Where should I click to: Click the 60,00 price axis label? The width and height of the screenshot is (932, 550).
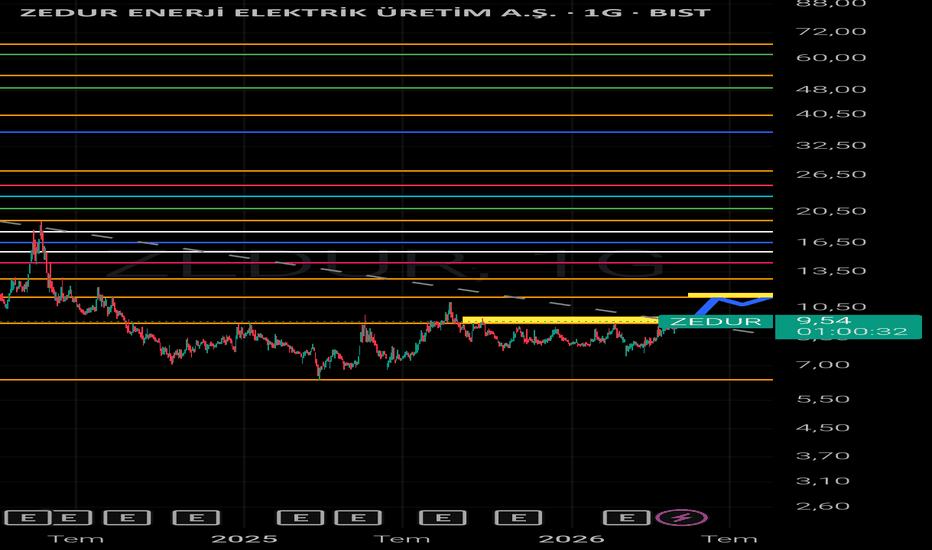tap(831, 58)
